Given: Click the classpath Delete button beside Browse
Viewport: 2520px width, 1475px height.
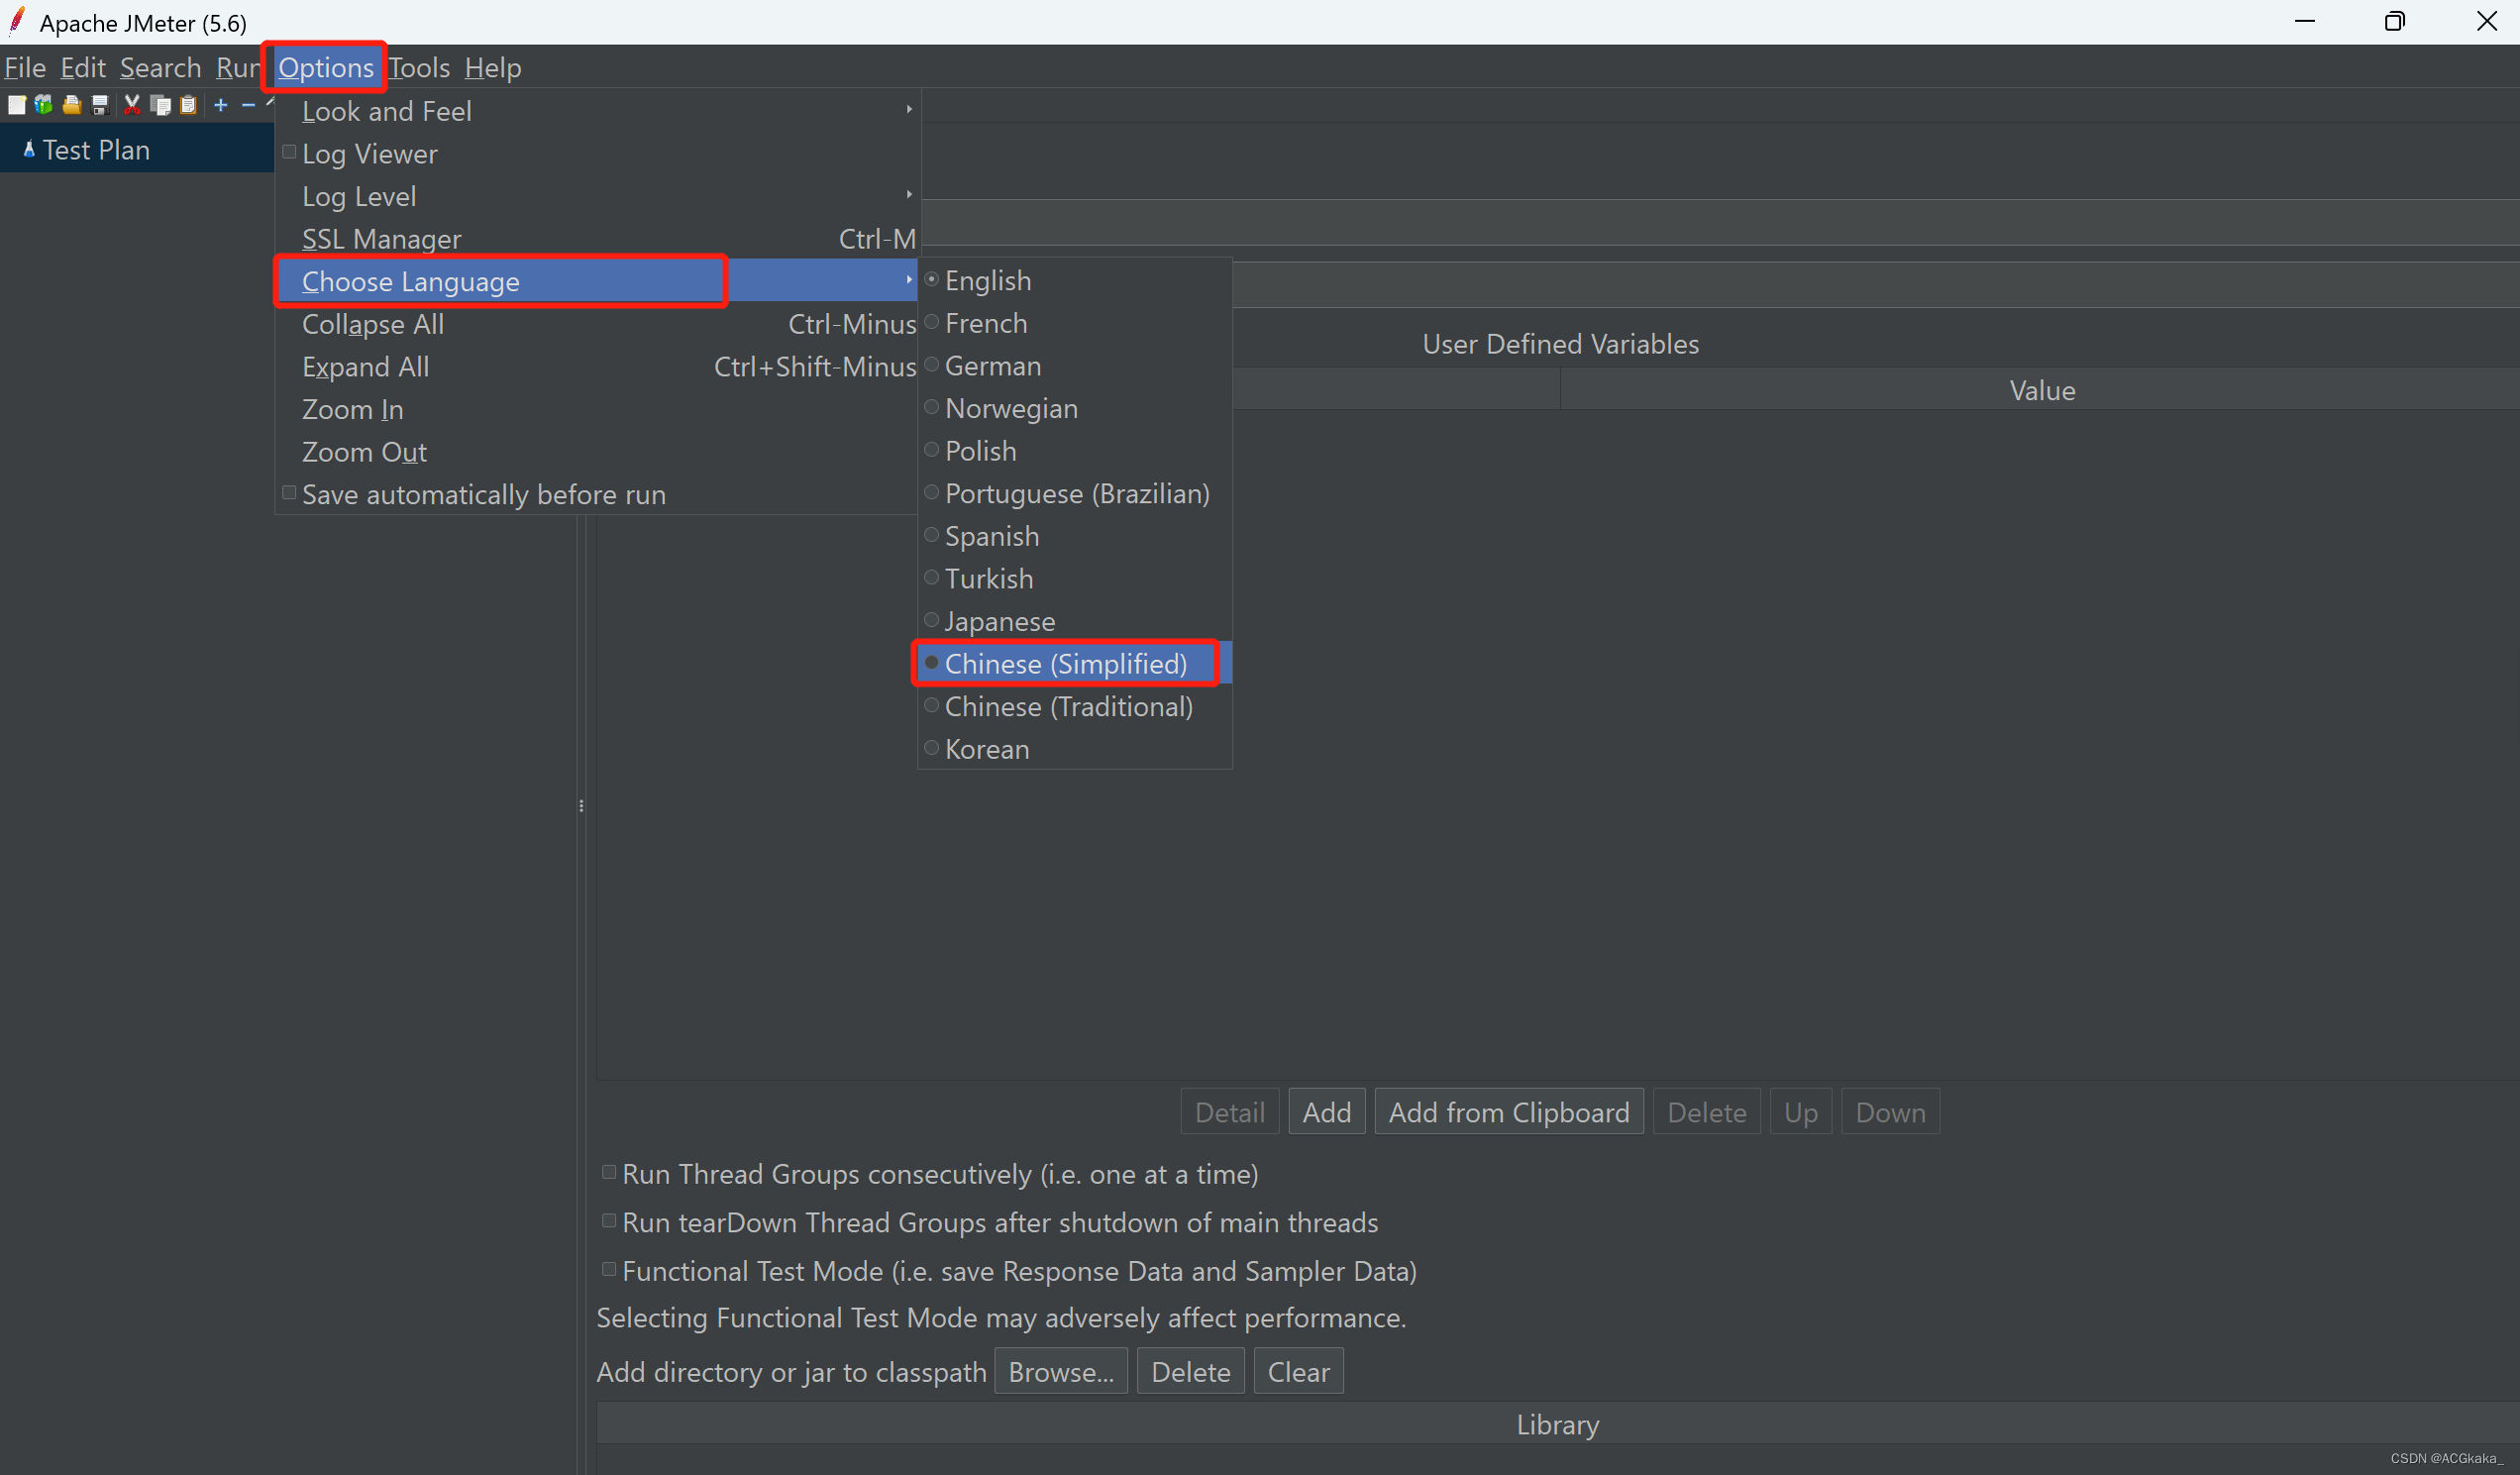Looking at the screenshot, I should point(1191,1371).
